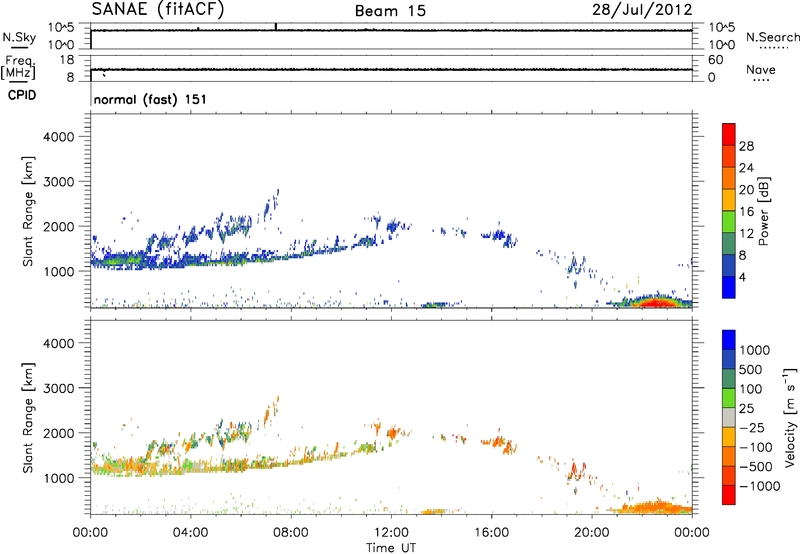Click the 'Beam 15' label
This screenshot has width=800, height=554.
tap(390, 11)
